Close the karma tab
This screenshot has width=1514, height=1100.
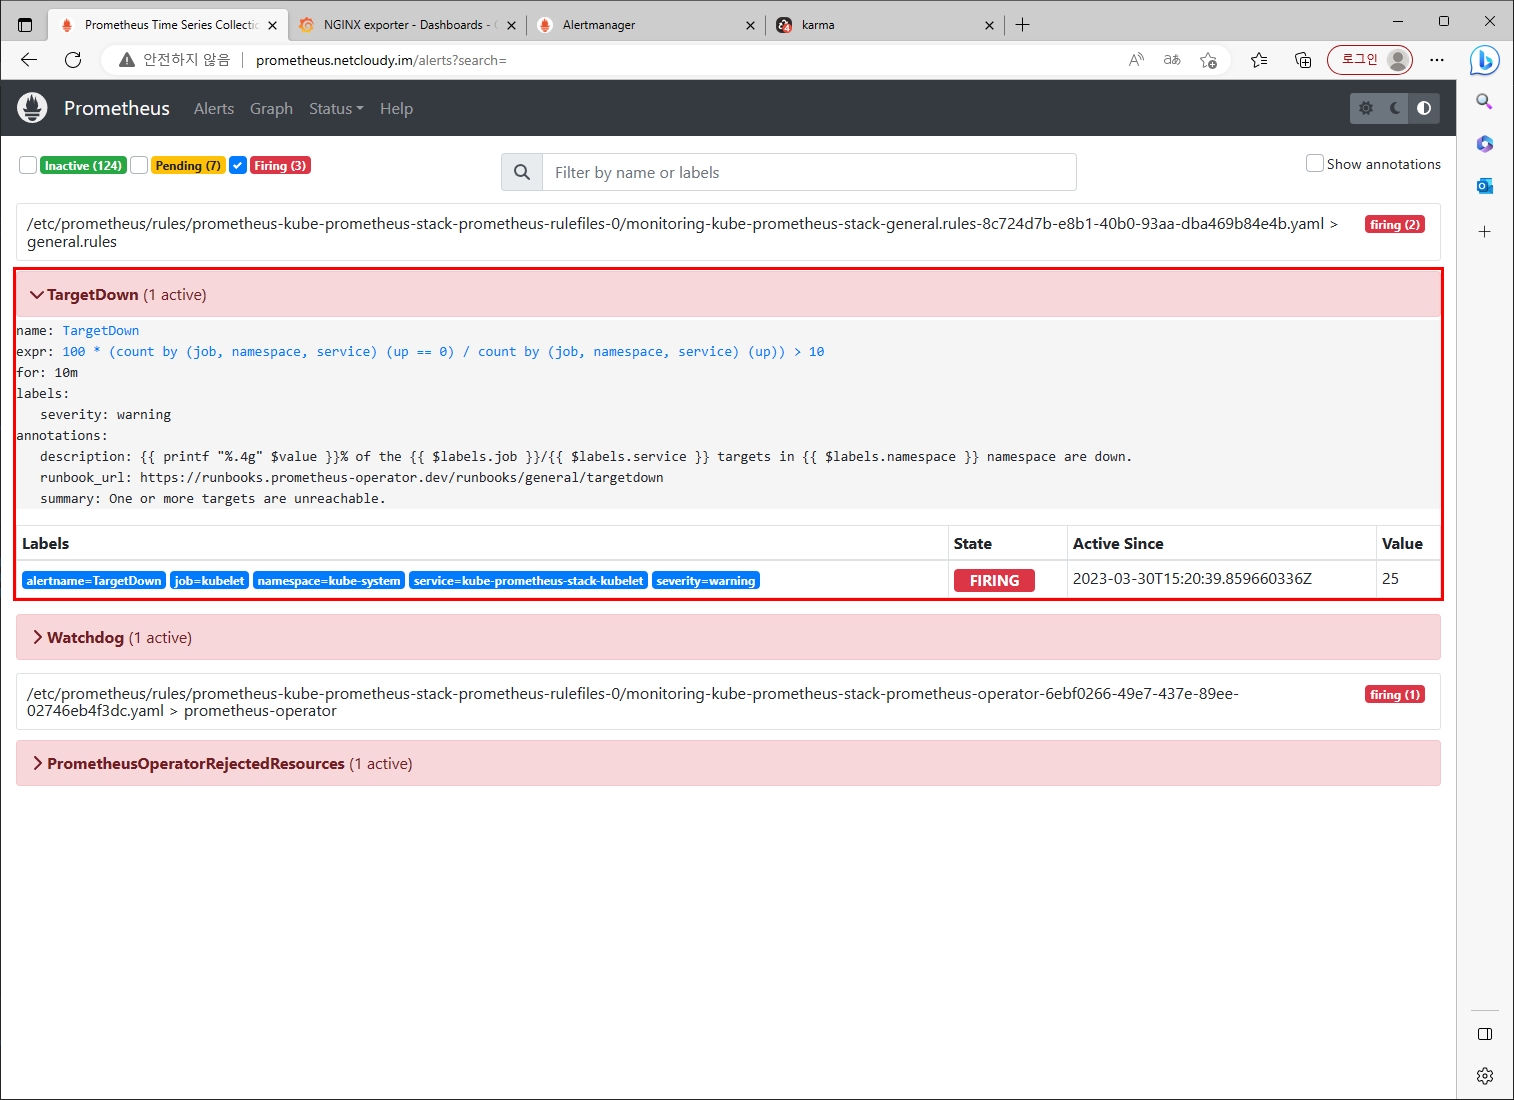point(989,25)
